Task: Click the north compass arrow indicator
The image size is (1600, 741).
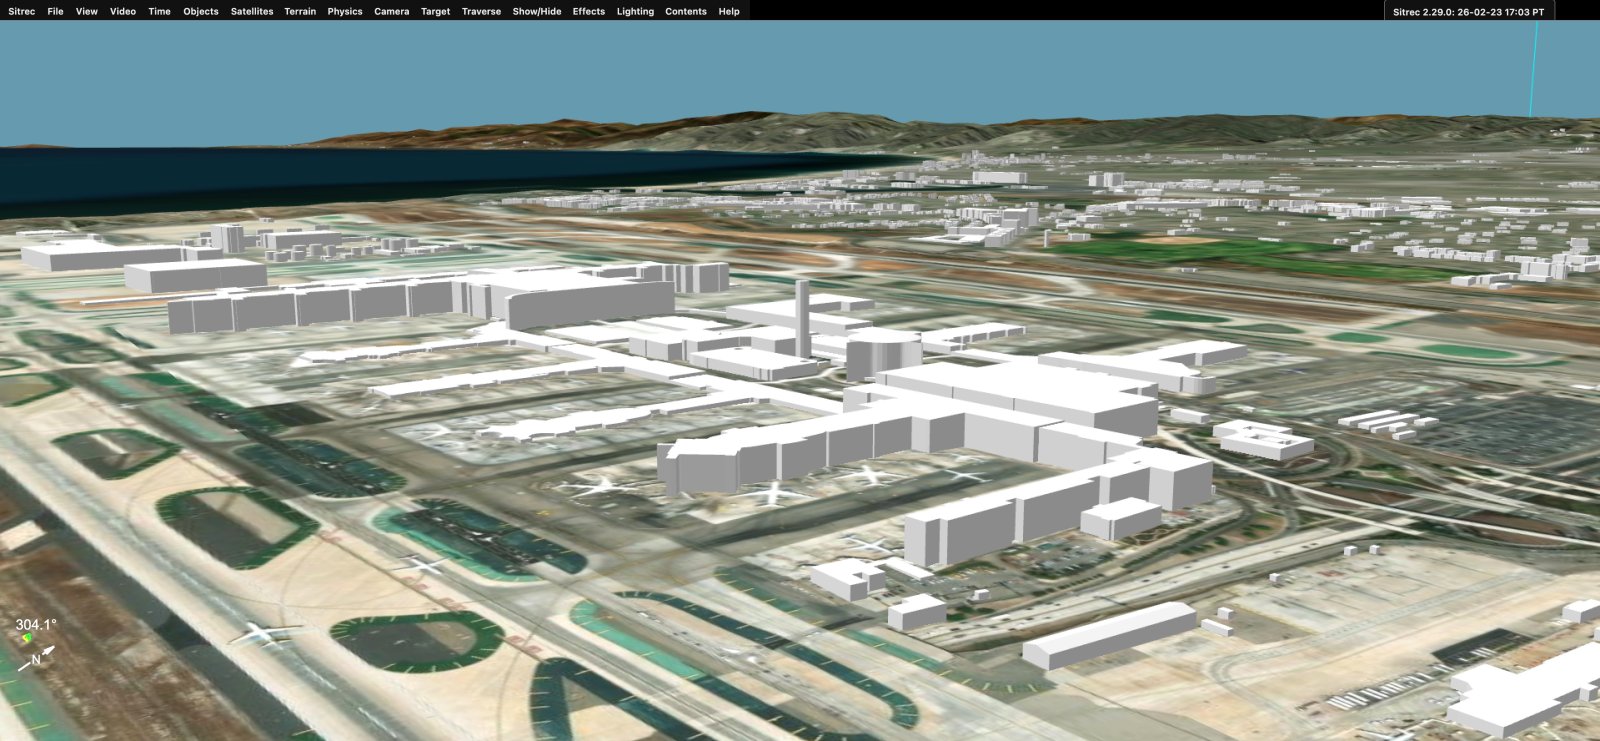Action: coord(37,658)
